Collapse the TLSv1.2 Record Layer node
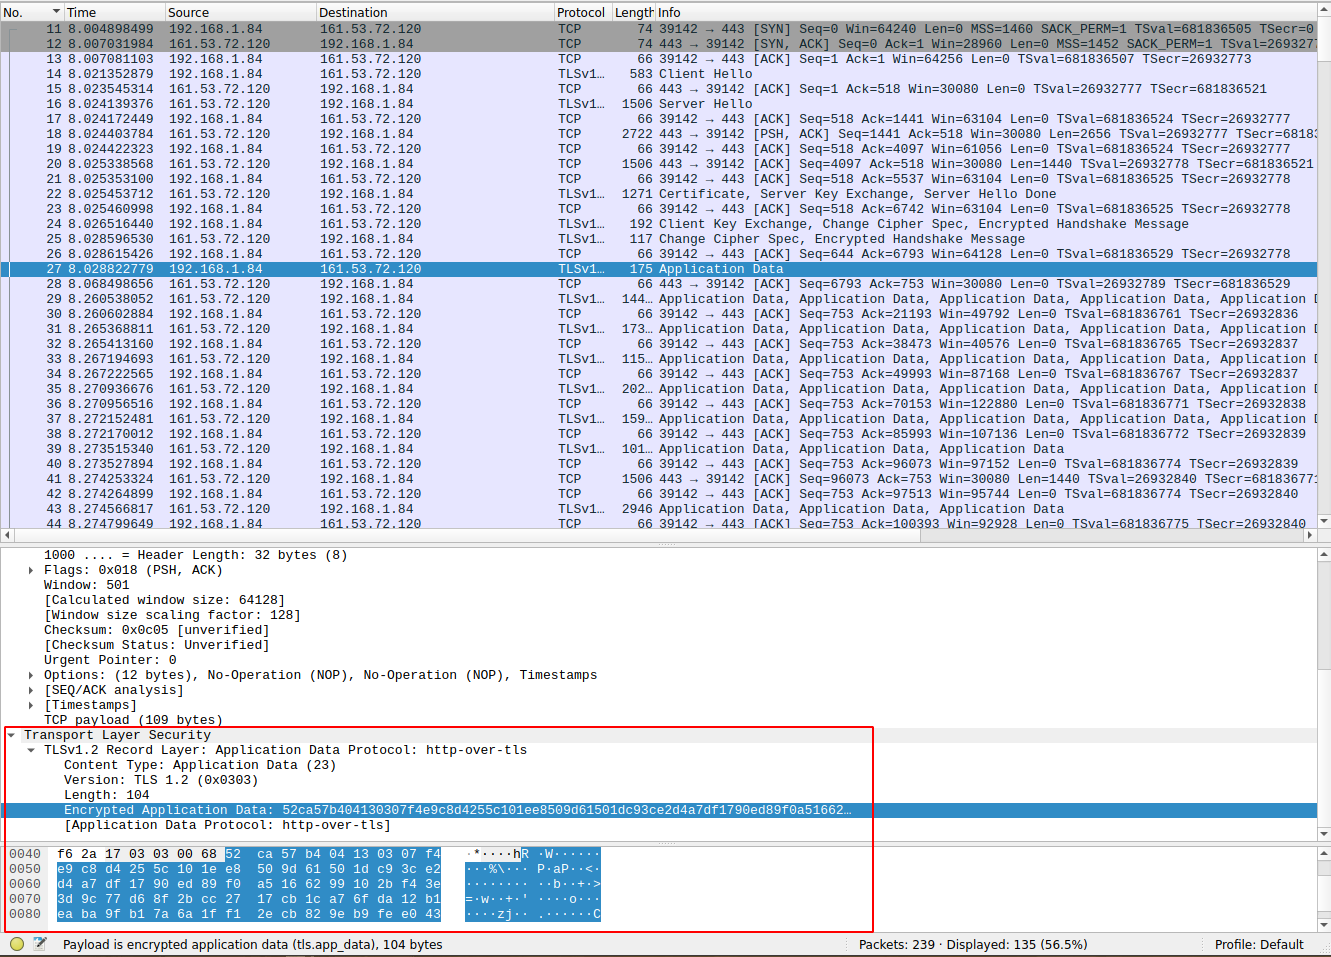 (x=31, y=750)
